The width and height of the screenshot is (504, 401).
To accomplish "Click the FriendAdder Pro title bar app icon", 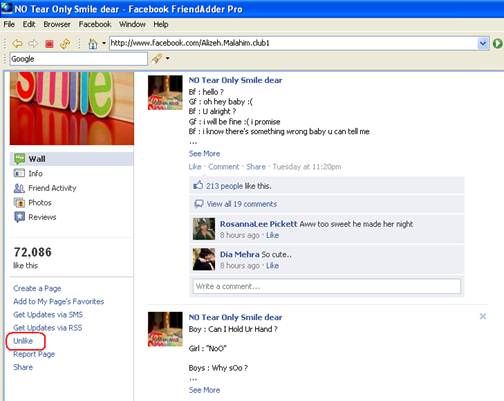I will pyautogui.click(x=7, y=9).
